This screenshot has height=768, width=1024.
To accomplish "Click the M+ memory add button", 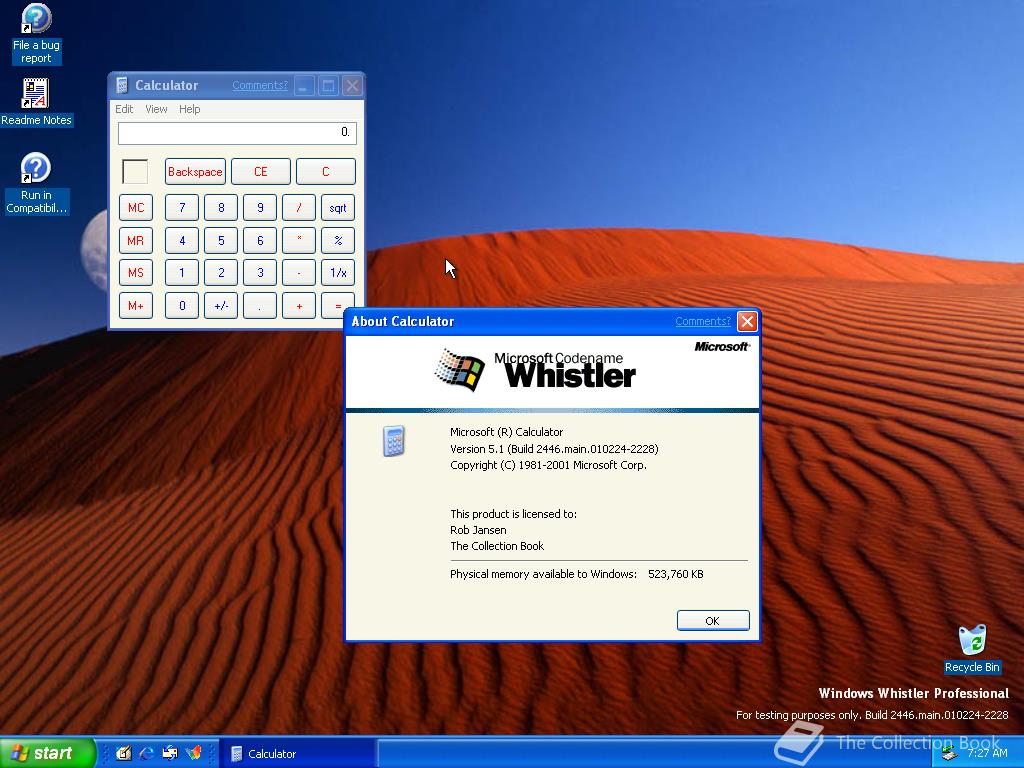I will (x=136, y=306).
